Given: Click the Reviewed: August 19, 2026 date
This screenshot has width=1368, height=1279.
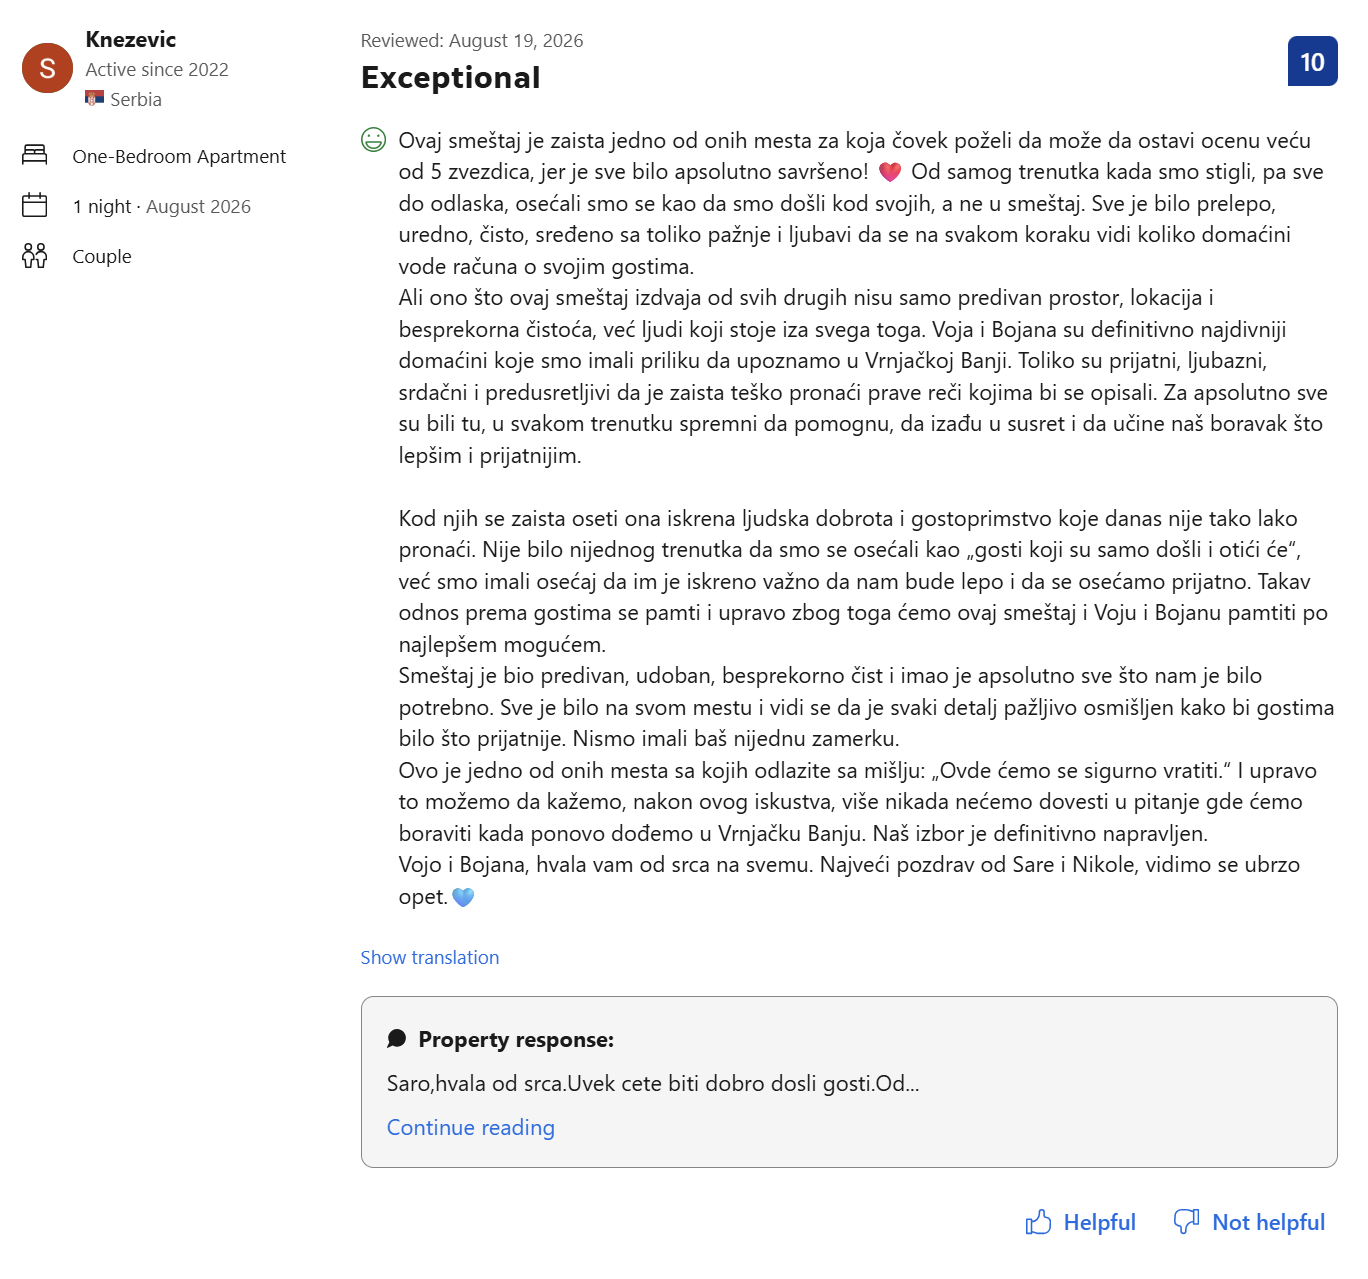Looking at the screenshot, I should tap(472, 40).
